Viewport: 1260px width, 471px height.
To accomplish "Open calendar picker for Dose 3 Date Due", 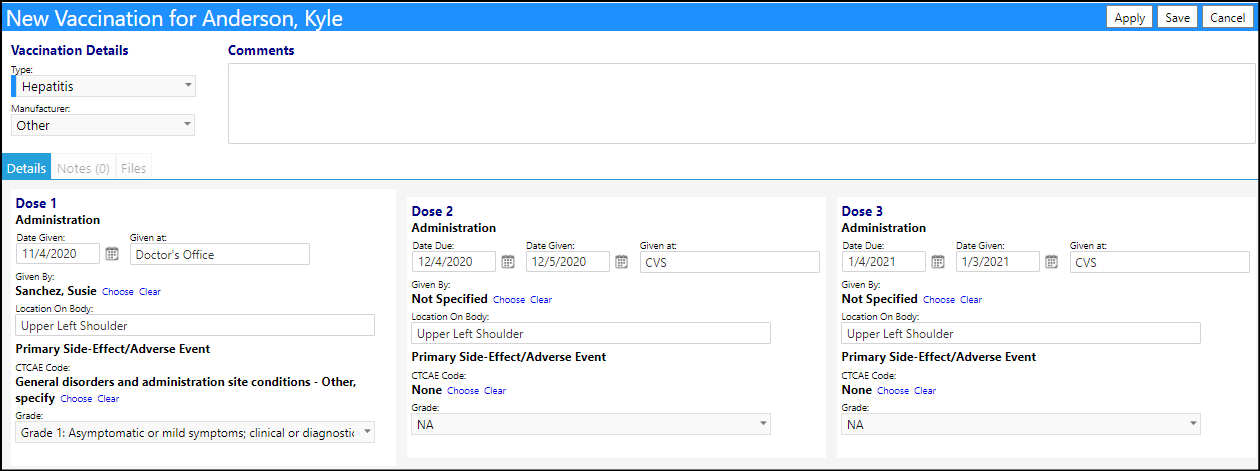I will [x=938, y=262].
